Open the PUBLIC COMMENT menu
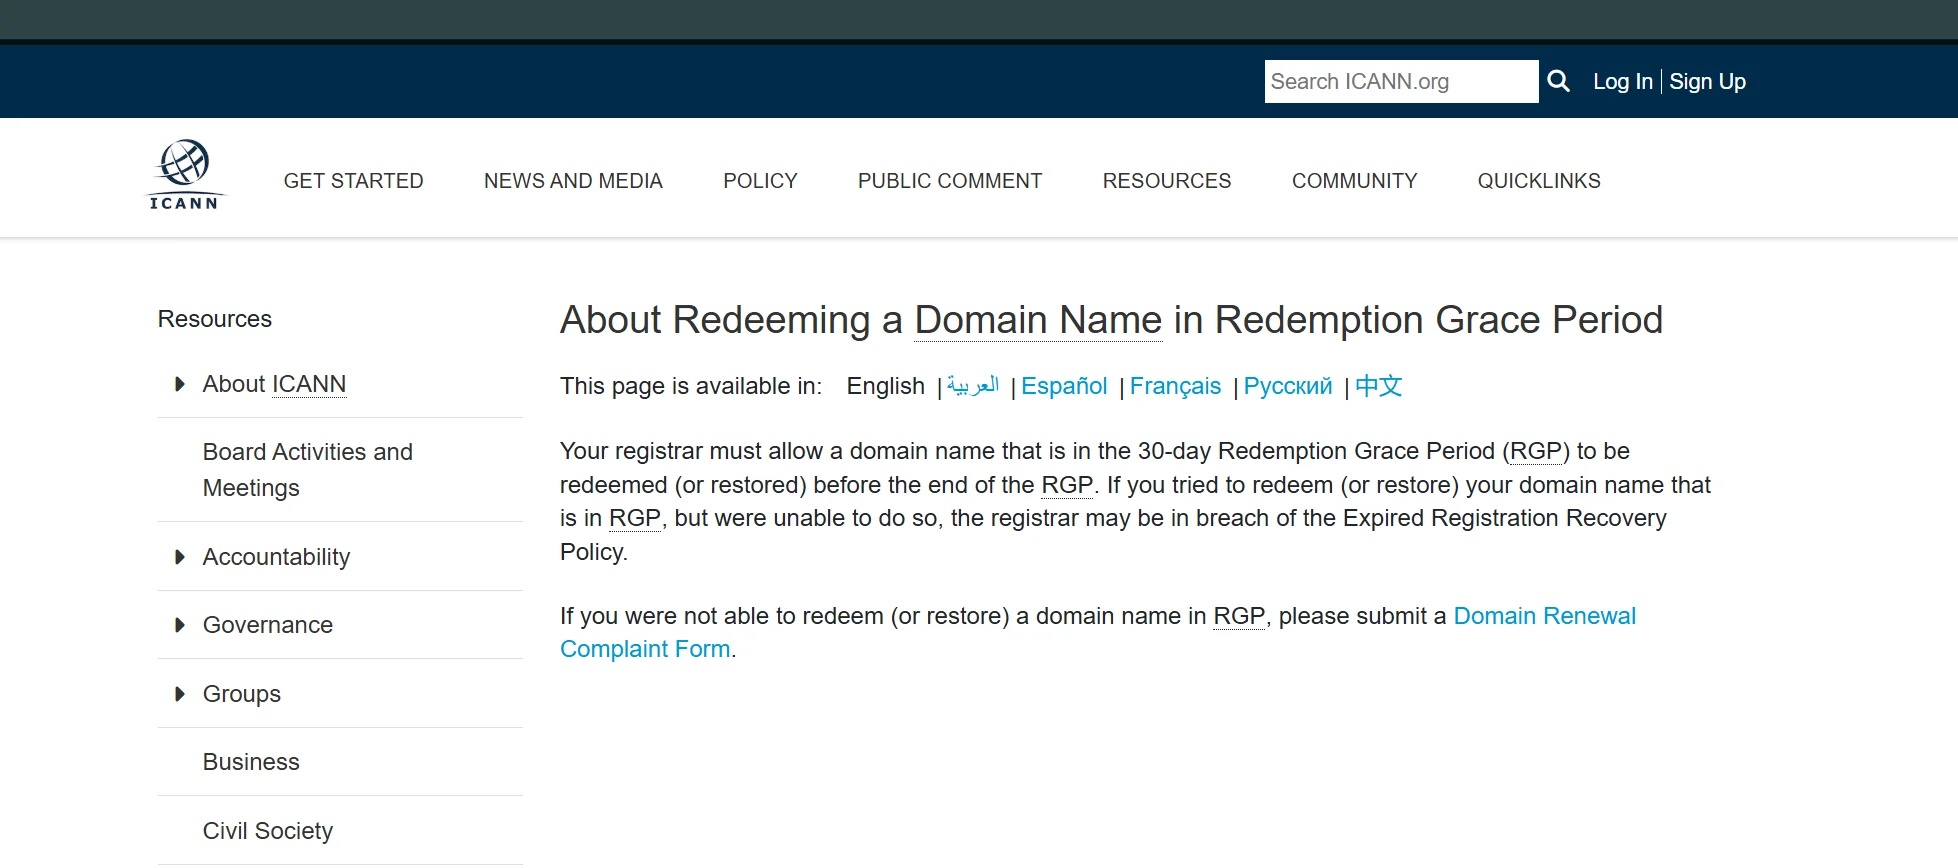The image size is (1958, 868). pyautogui.click(x=950, y=181)
